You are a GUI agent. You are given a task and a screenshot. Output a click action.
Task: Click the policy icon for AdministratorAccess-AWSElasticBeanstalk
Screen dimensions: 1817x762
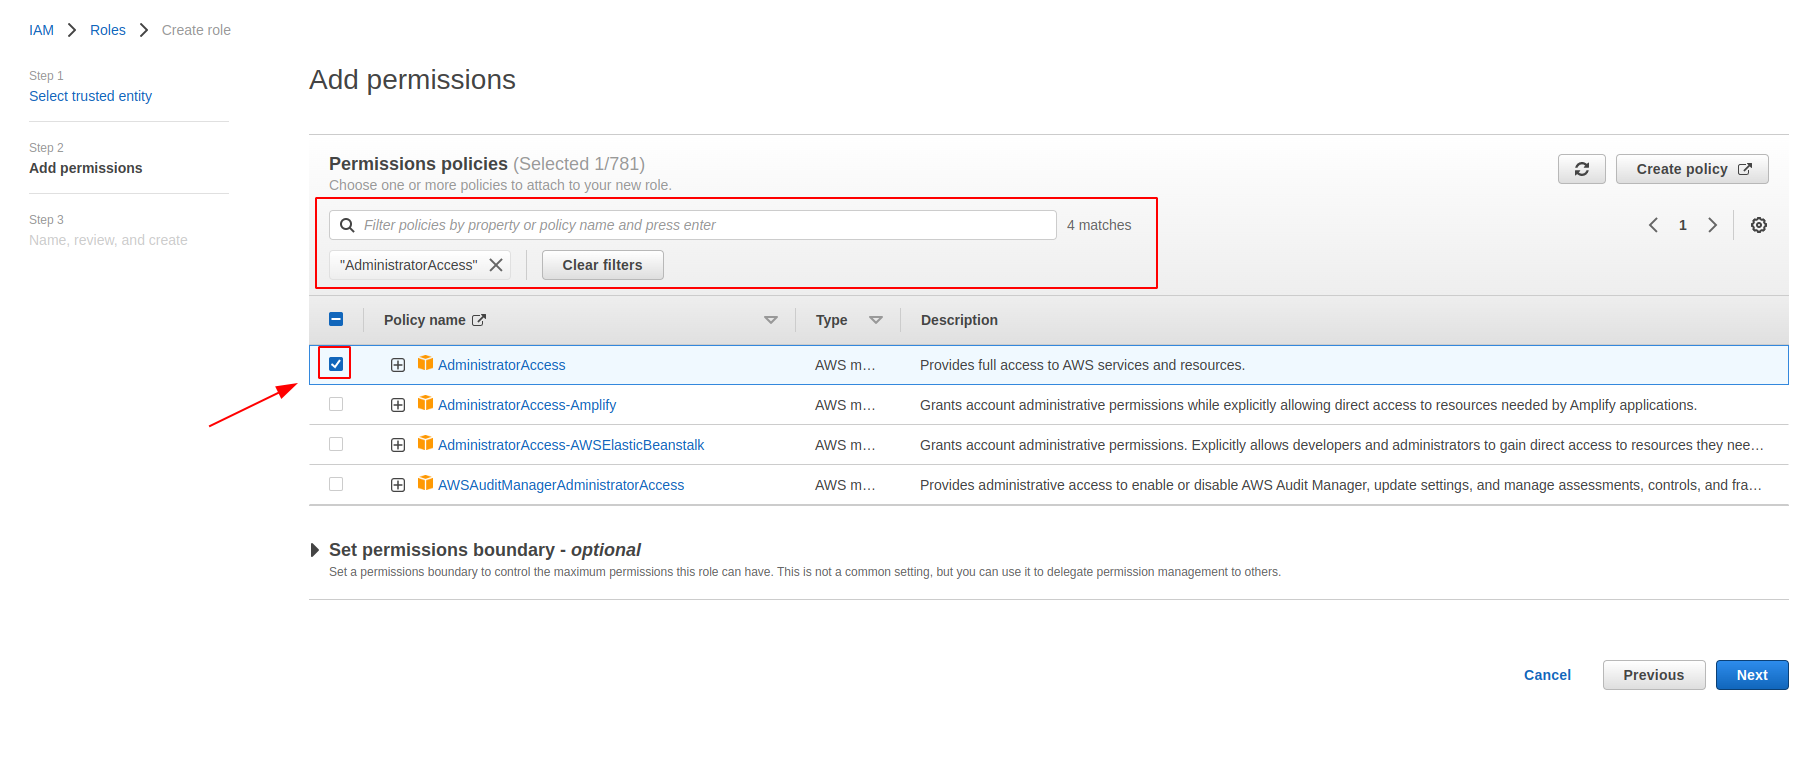pyautogui.click(x=425, y=443)
